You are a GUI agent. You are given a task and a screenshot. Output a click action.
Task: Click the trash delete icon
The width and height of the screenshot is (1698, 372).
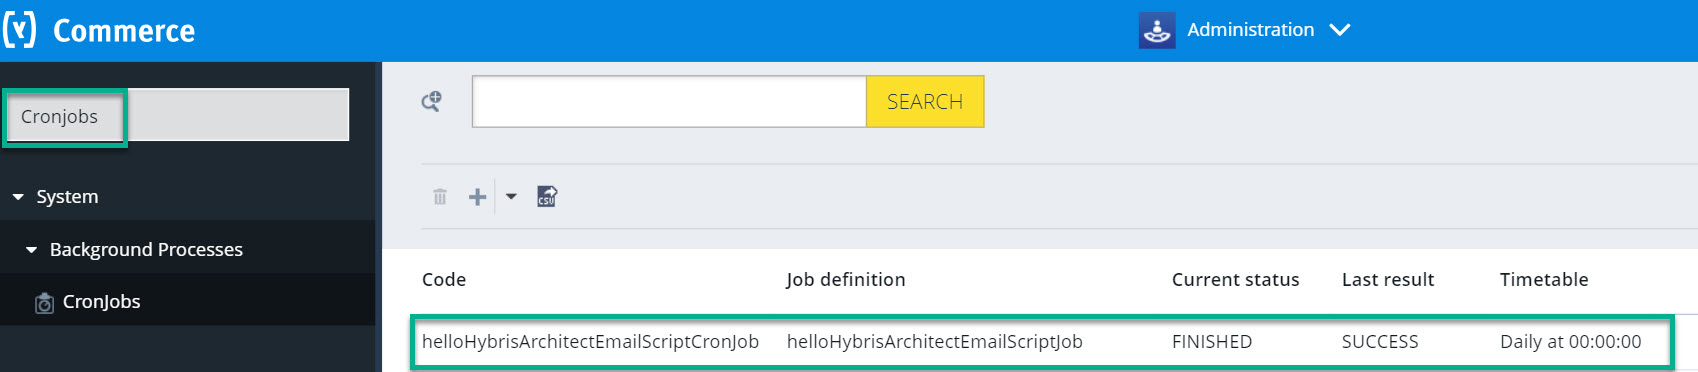[x=440, y=196]
